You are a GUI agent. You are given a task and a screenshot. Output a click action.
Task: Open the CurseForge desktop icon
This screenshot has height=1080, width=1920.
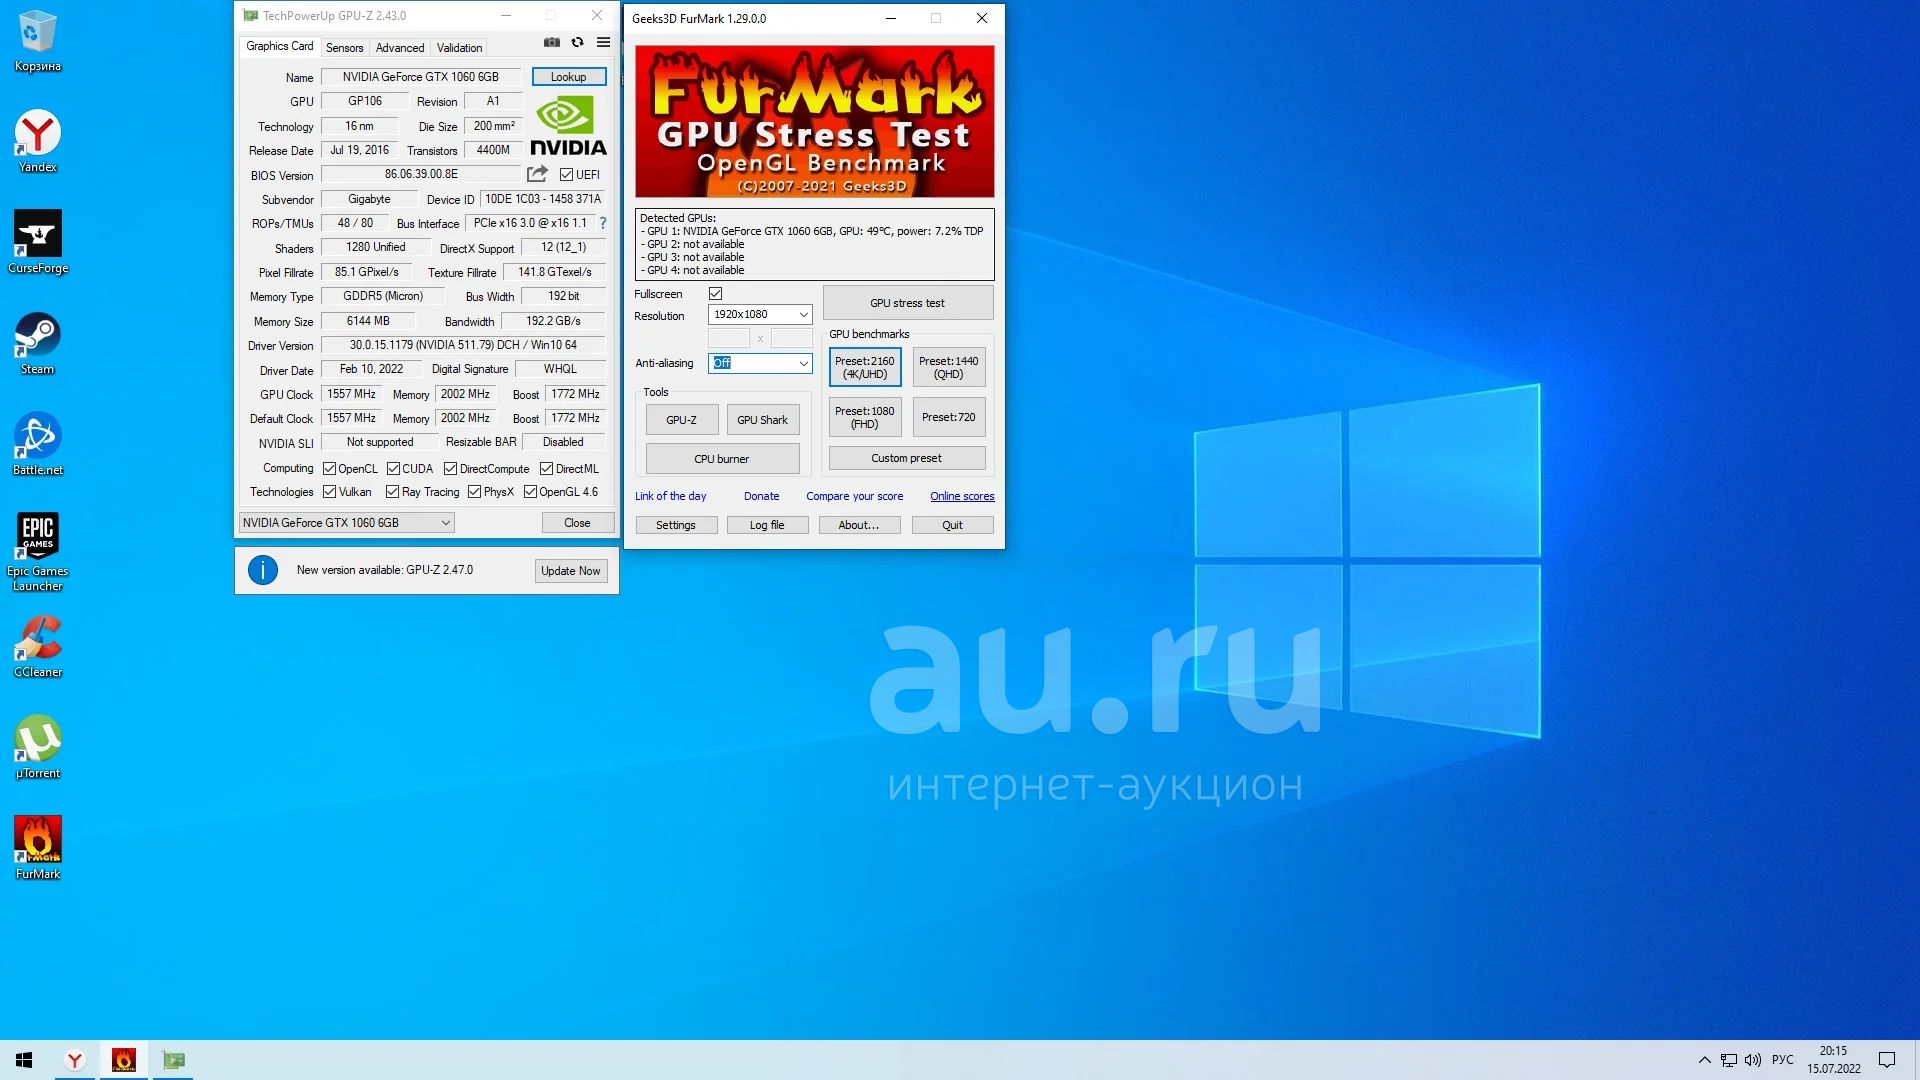coord(38,242)
